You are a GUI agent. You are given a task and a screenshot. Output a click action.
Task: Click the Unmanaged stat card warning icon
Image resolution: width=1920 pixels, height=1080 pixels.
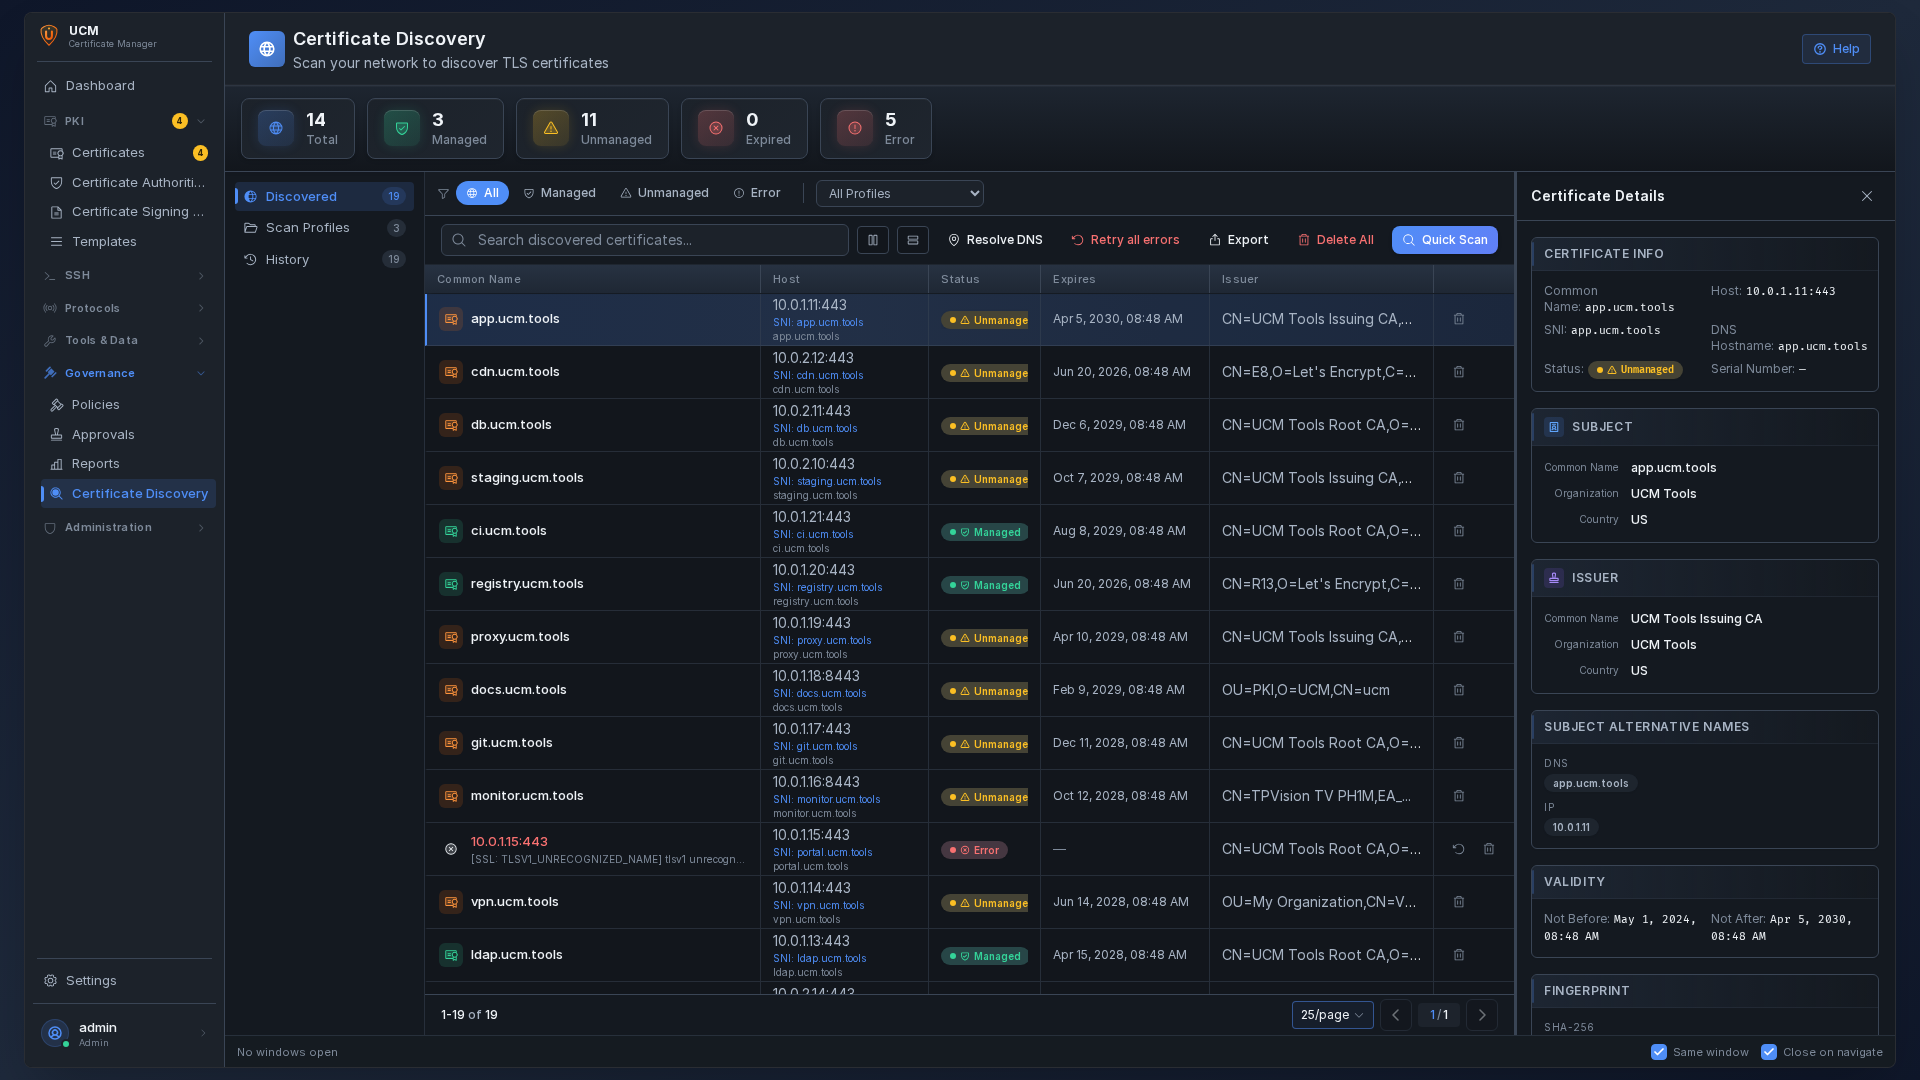[551, 128]
